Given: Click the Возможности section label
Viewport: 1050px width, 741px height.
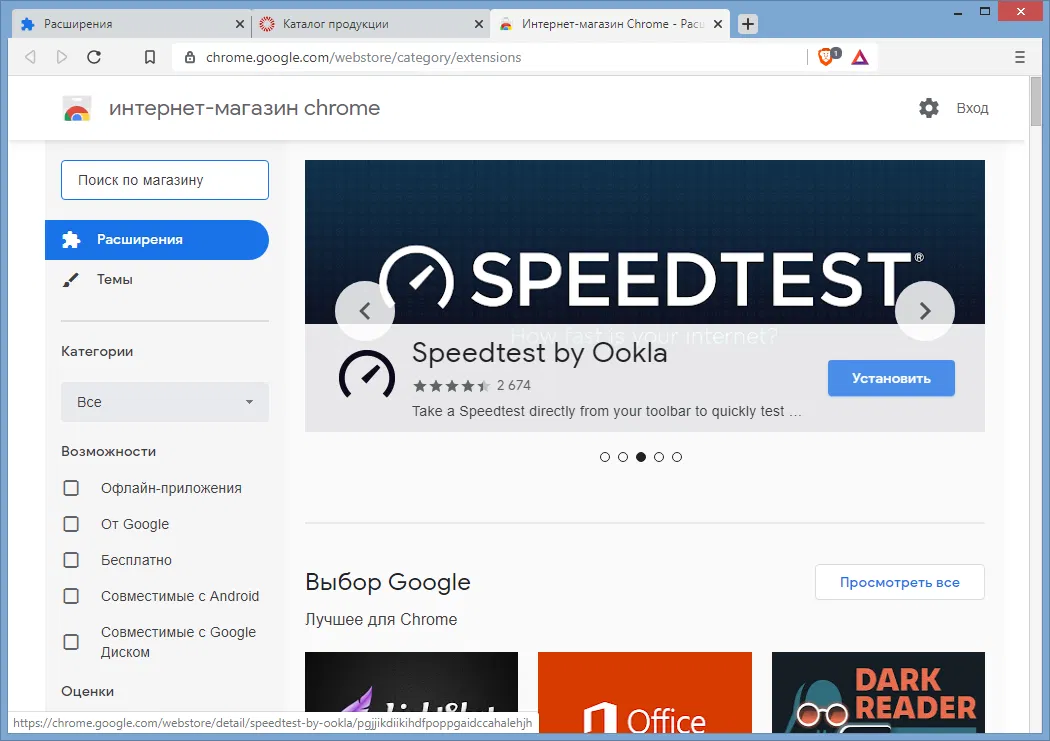Looking at the screenshot, I should pos(108,451).
